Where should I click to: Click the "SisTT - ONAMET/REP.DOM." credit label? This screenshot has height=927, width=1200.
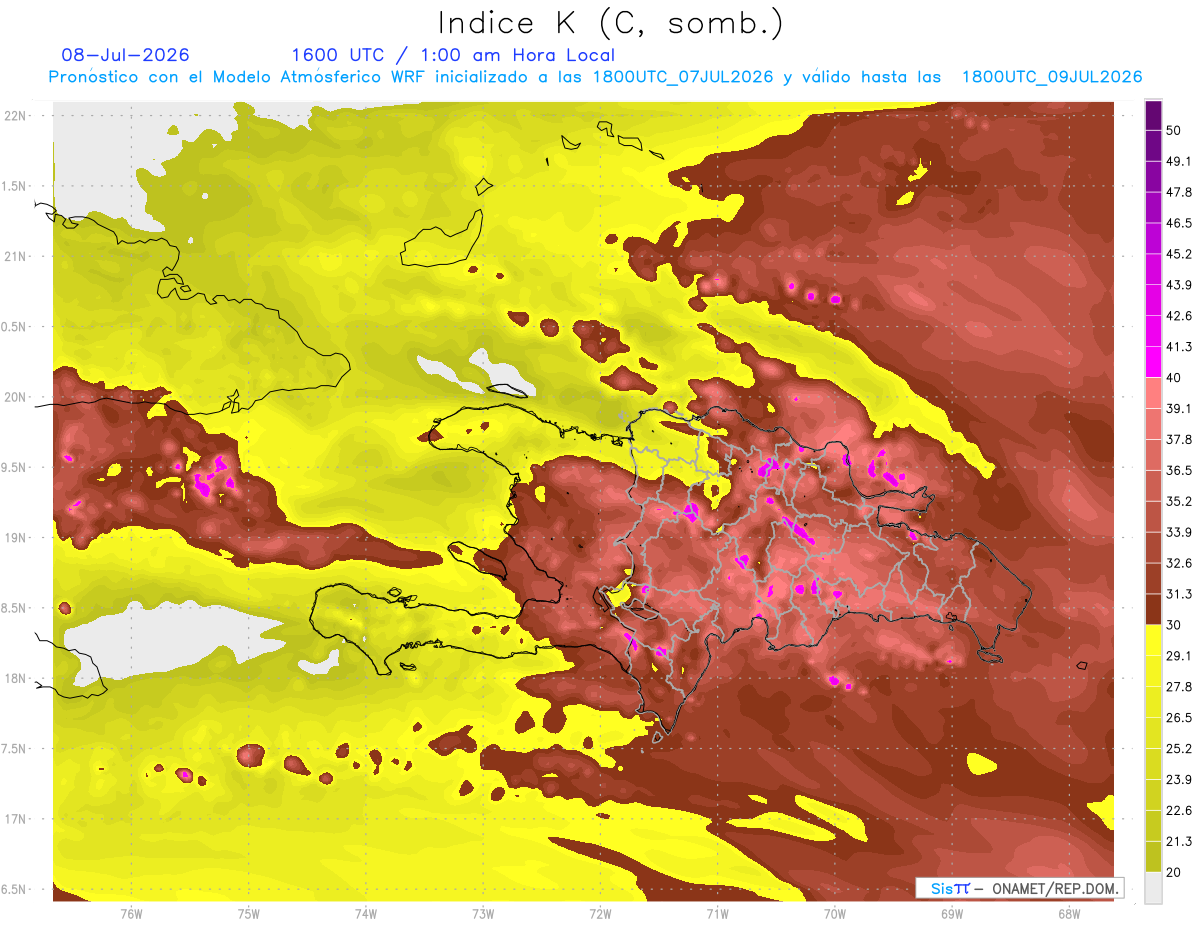coord(1020,888)
